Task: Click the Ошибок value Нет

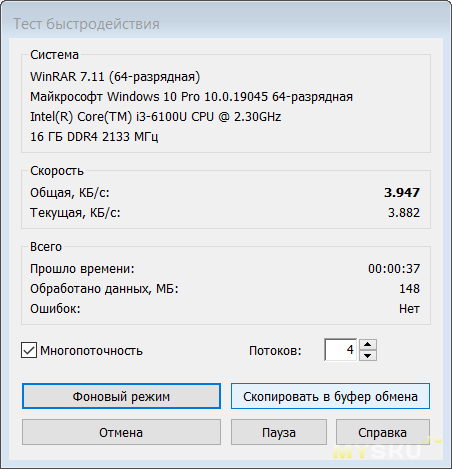Action: (409, 309)
